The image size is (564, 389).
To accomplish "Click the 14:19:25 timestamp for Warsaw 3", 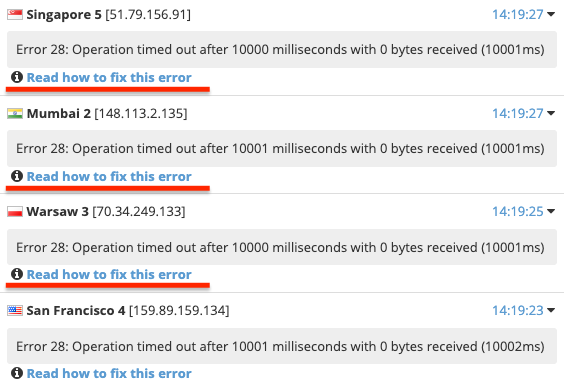I will point(518,211).
